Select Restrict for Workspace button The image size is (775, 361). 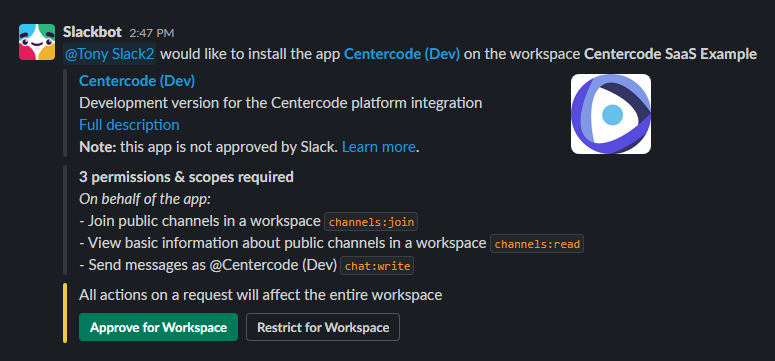(323, 327)
